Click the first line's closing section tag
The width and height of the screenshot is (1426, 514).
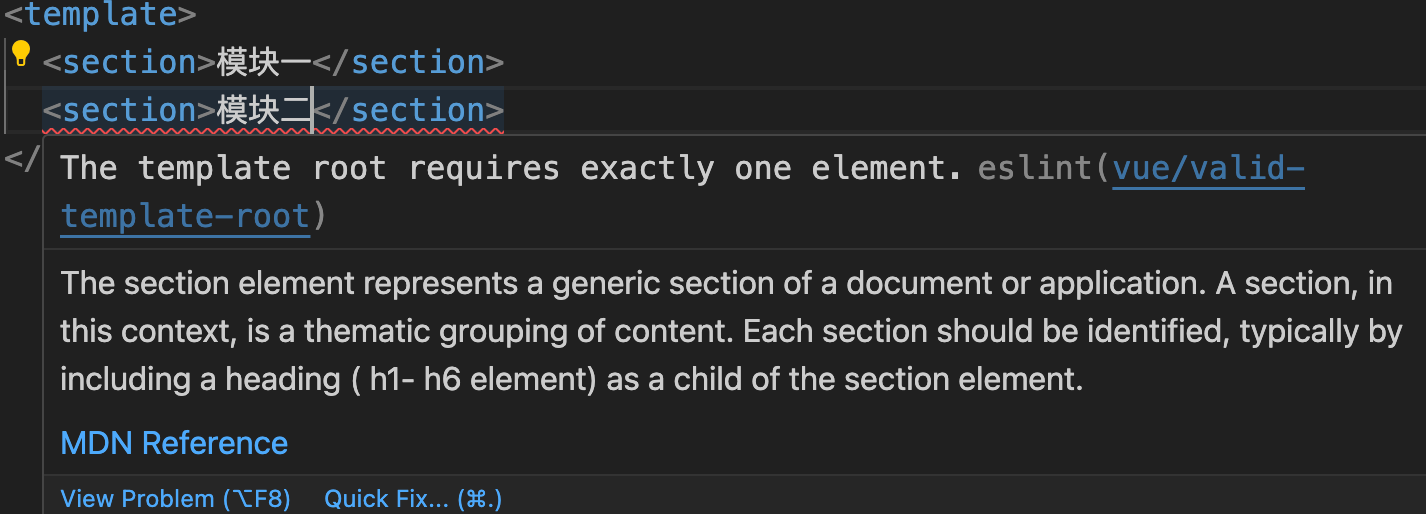[408, 62]
